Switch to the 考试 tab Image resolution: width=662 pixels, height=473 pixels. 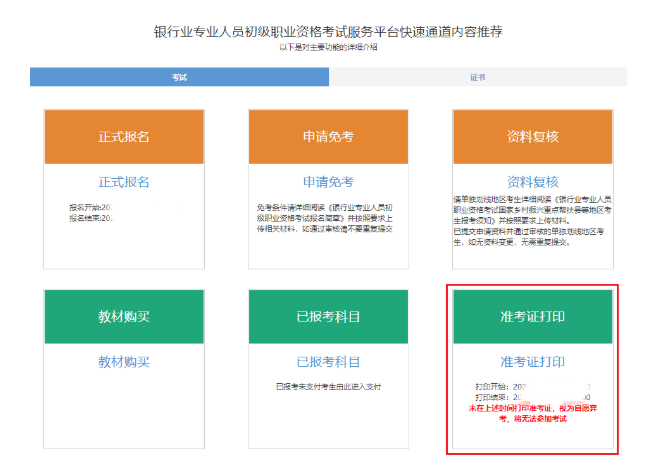[179, 77]
